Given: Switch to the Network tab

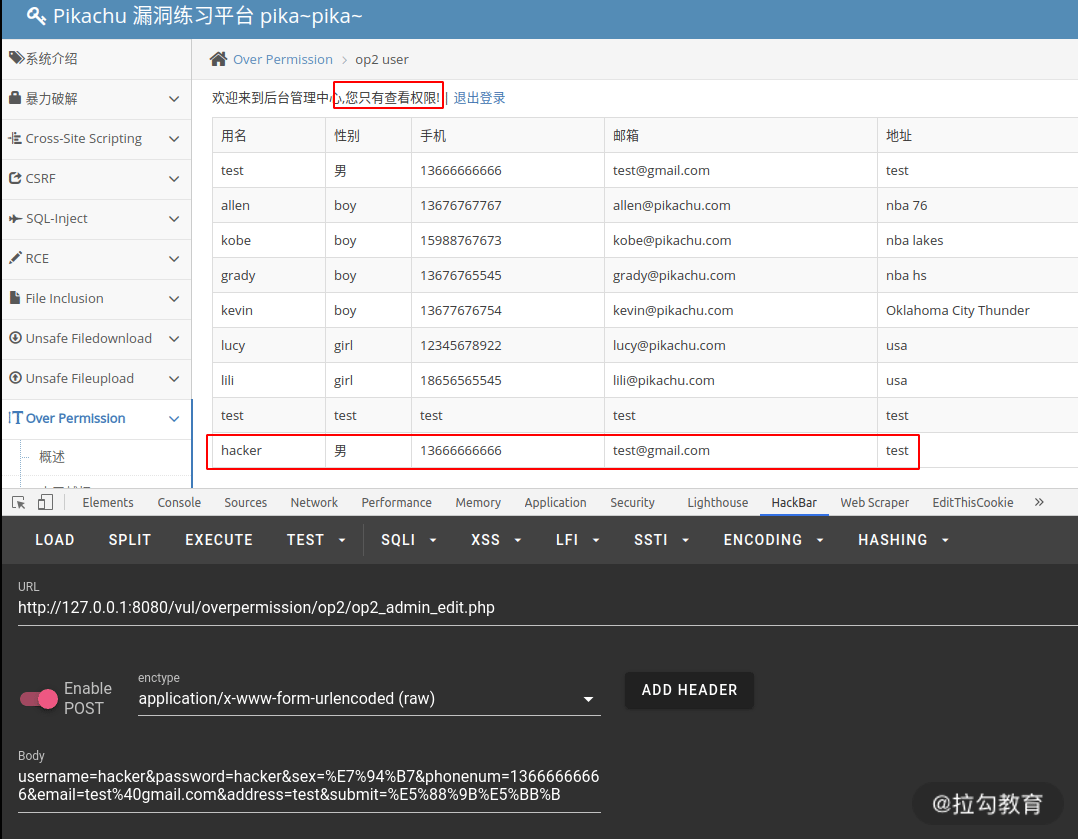Looking at the screenshot, I should [314, 503].
